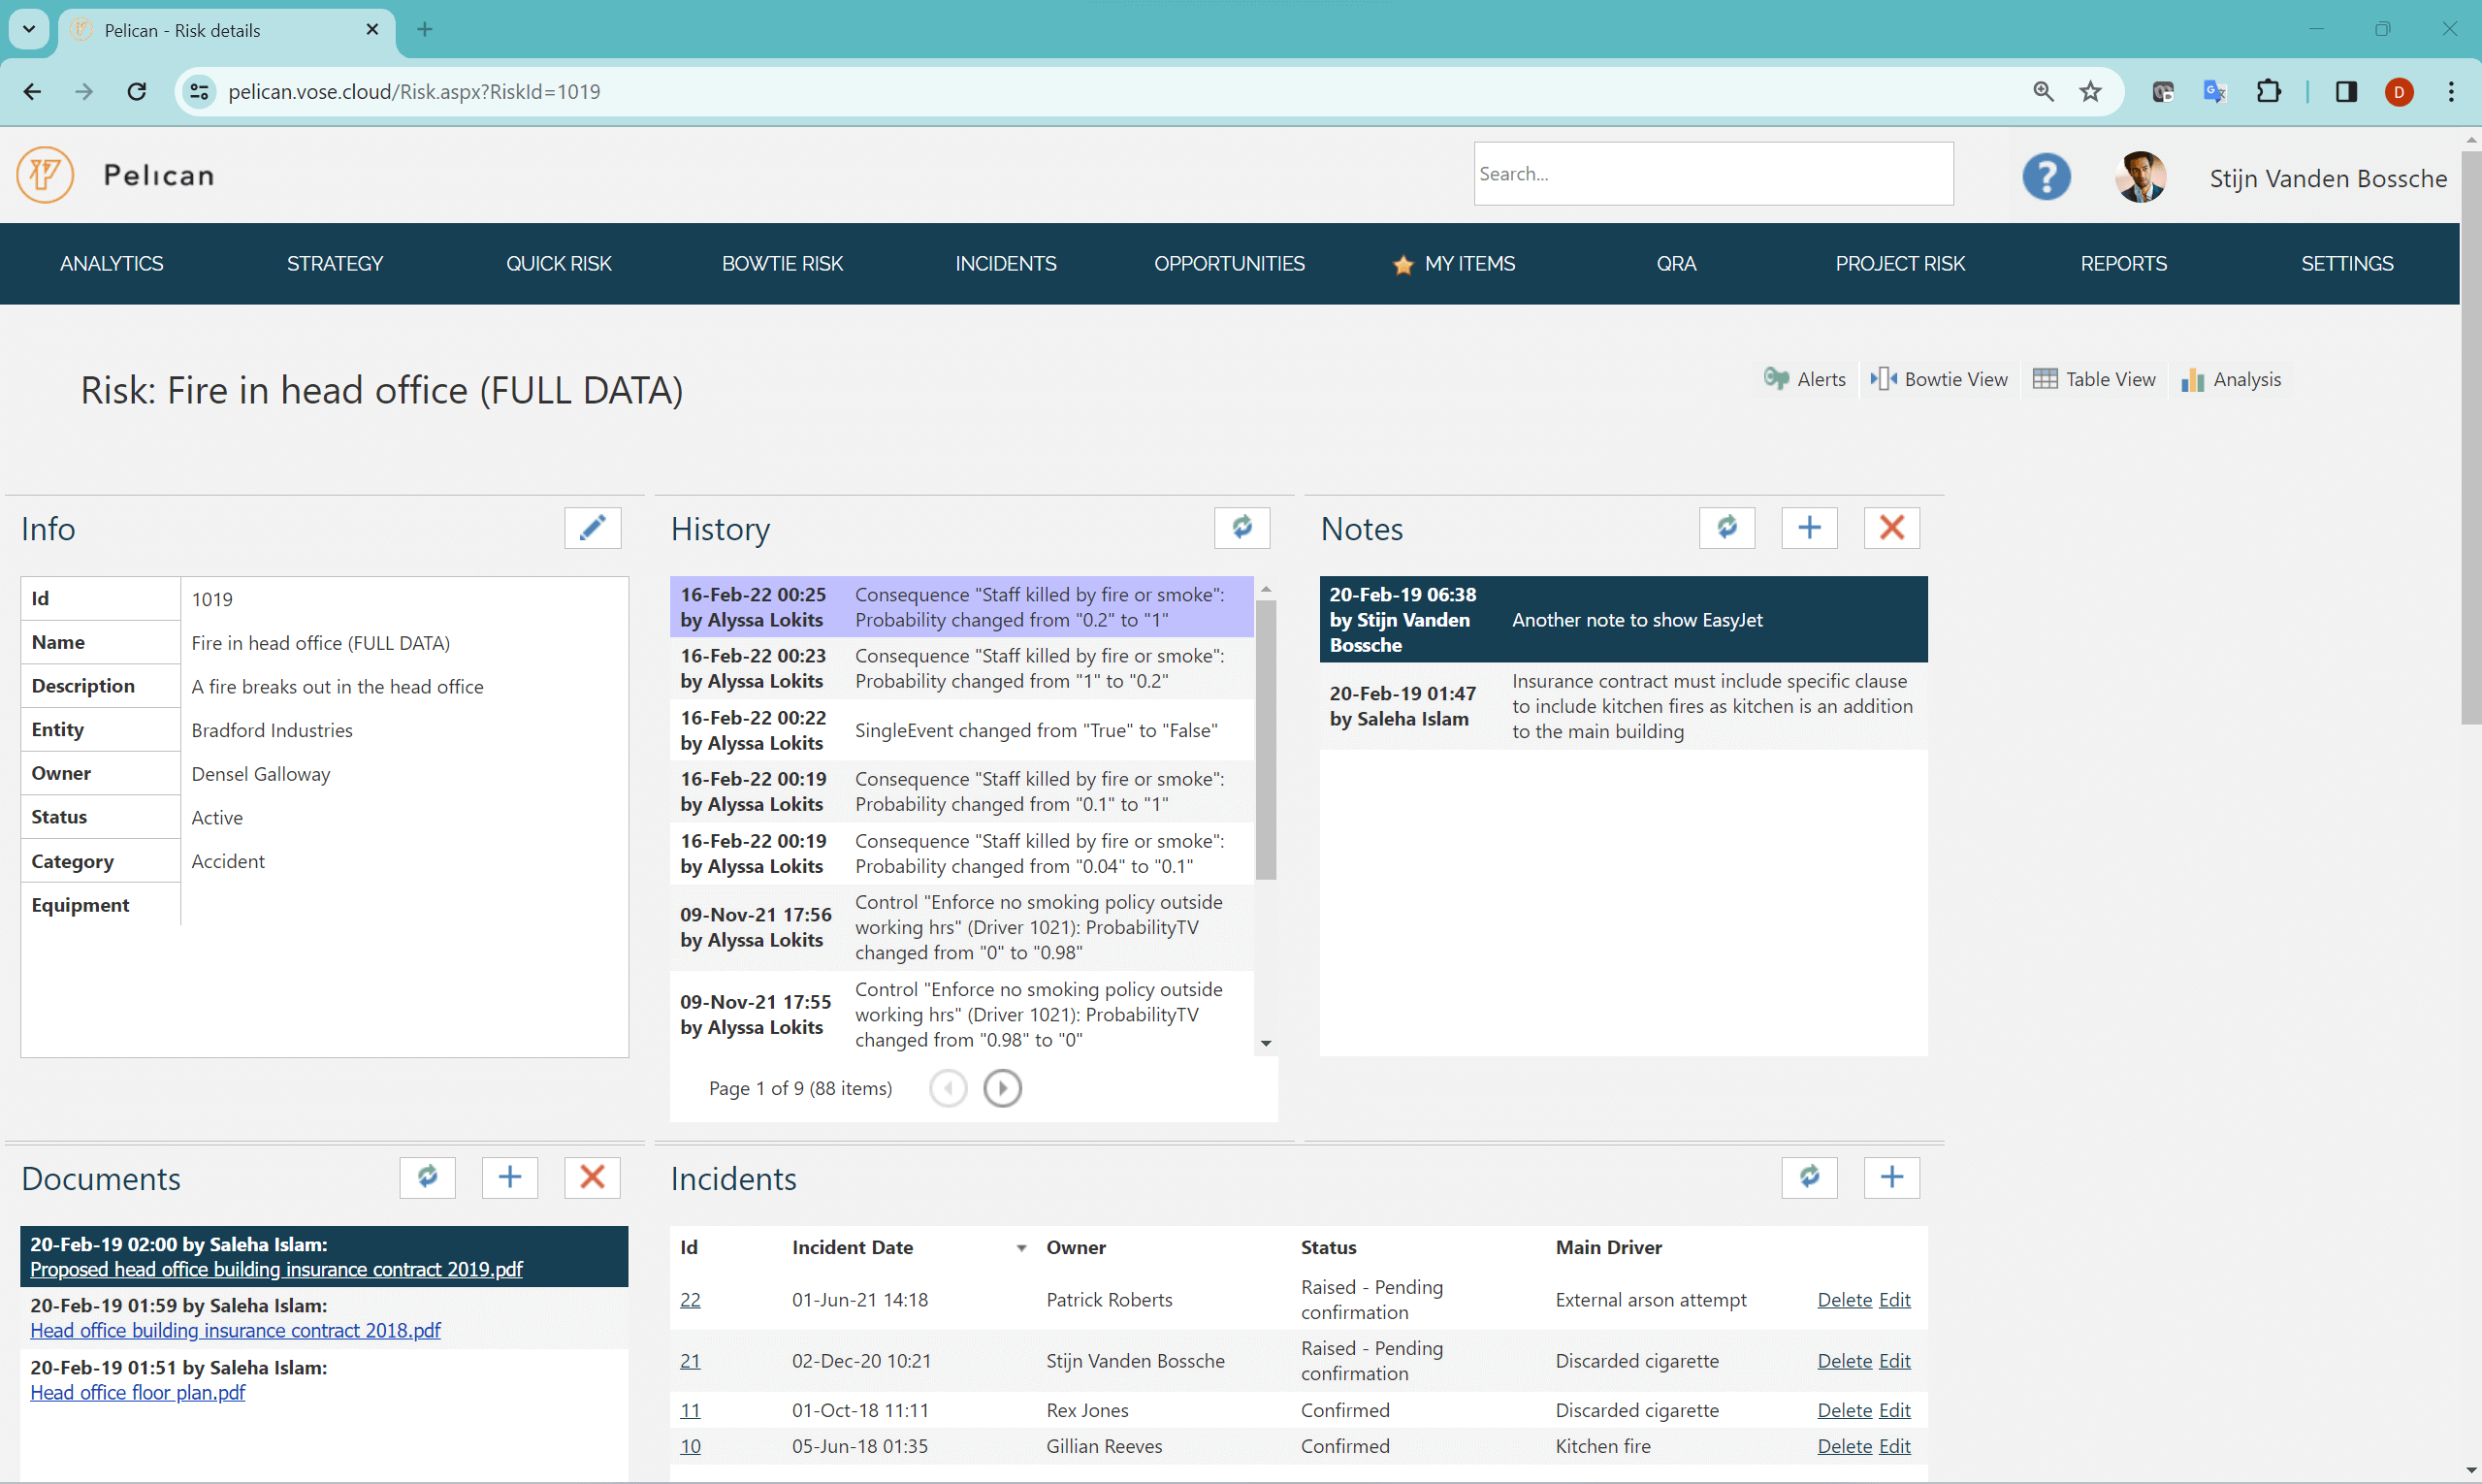Open Head office floor plan.pdf
This screenshot has width=2482, height=1484.
138,1392
